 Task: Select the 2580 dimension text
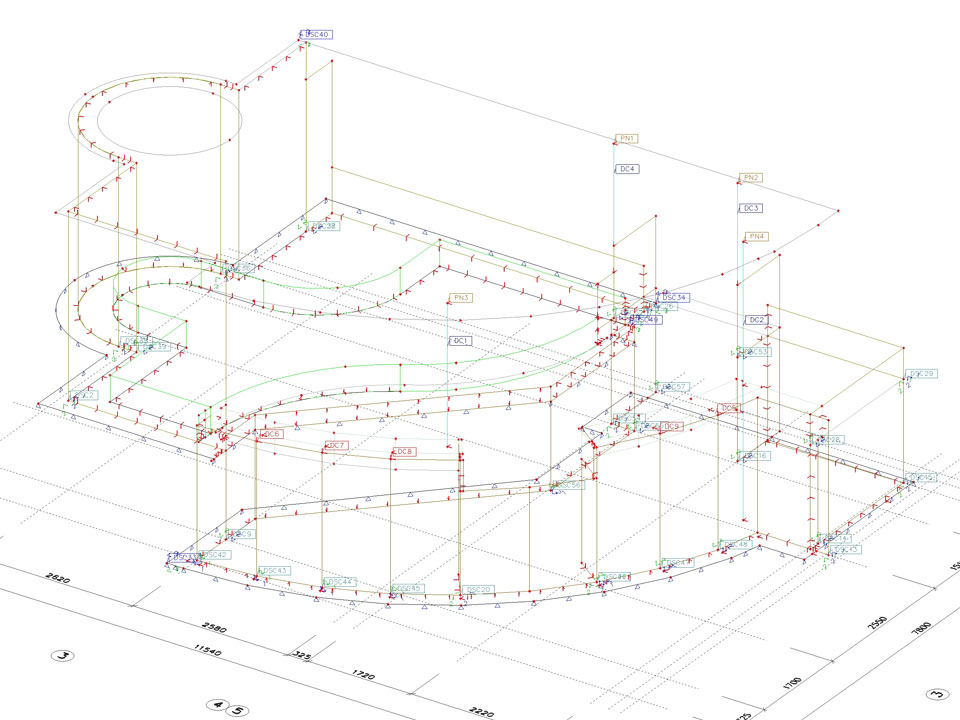click(212, 630)
